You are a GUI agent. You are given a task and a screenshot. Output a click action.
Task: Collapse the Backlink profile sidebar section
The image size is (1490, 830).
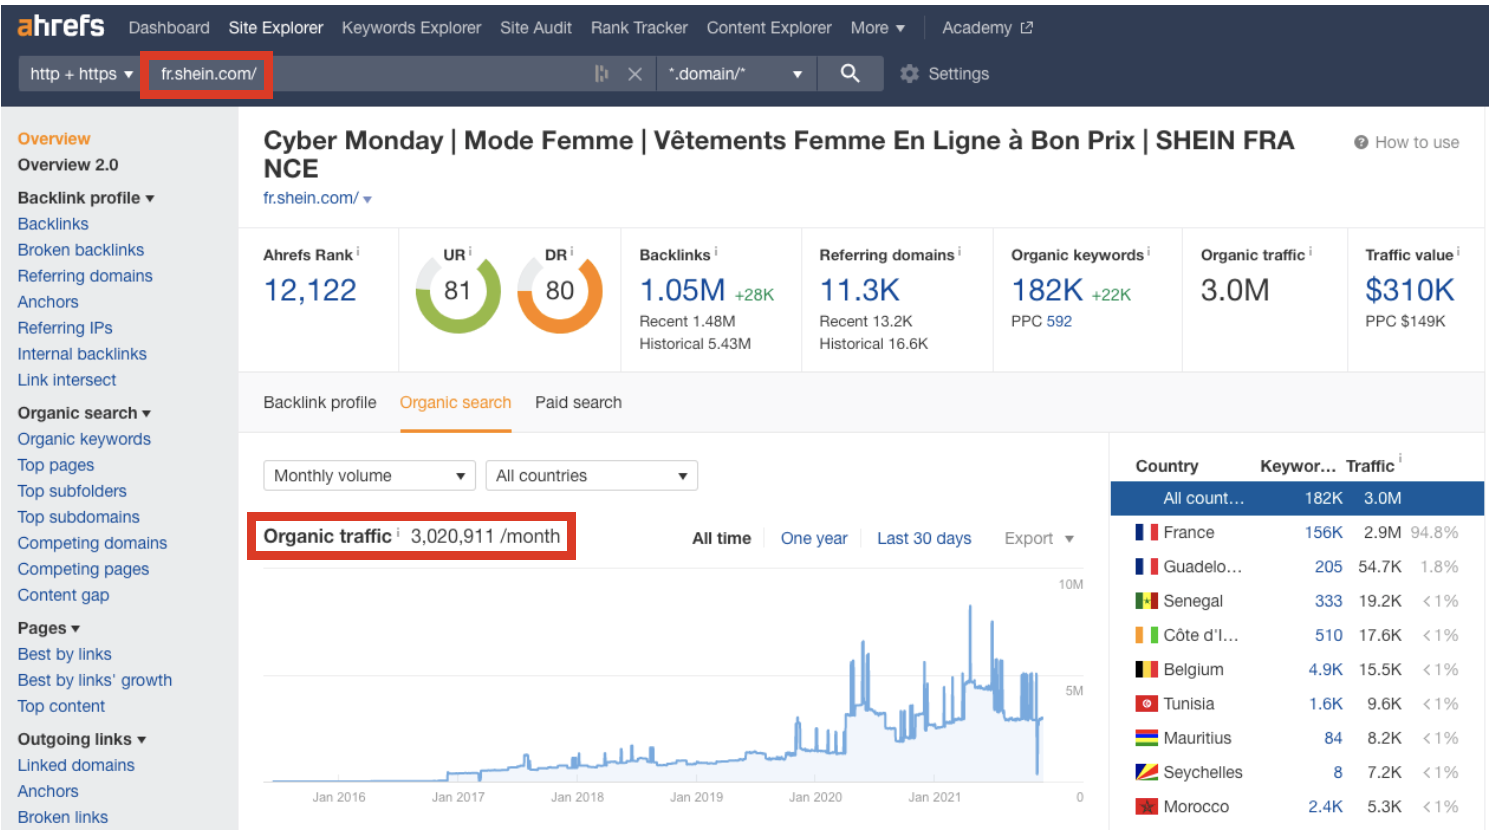click(x=86, y=198)
